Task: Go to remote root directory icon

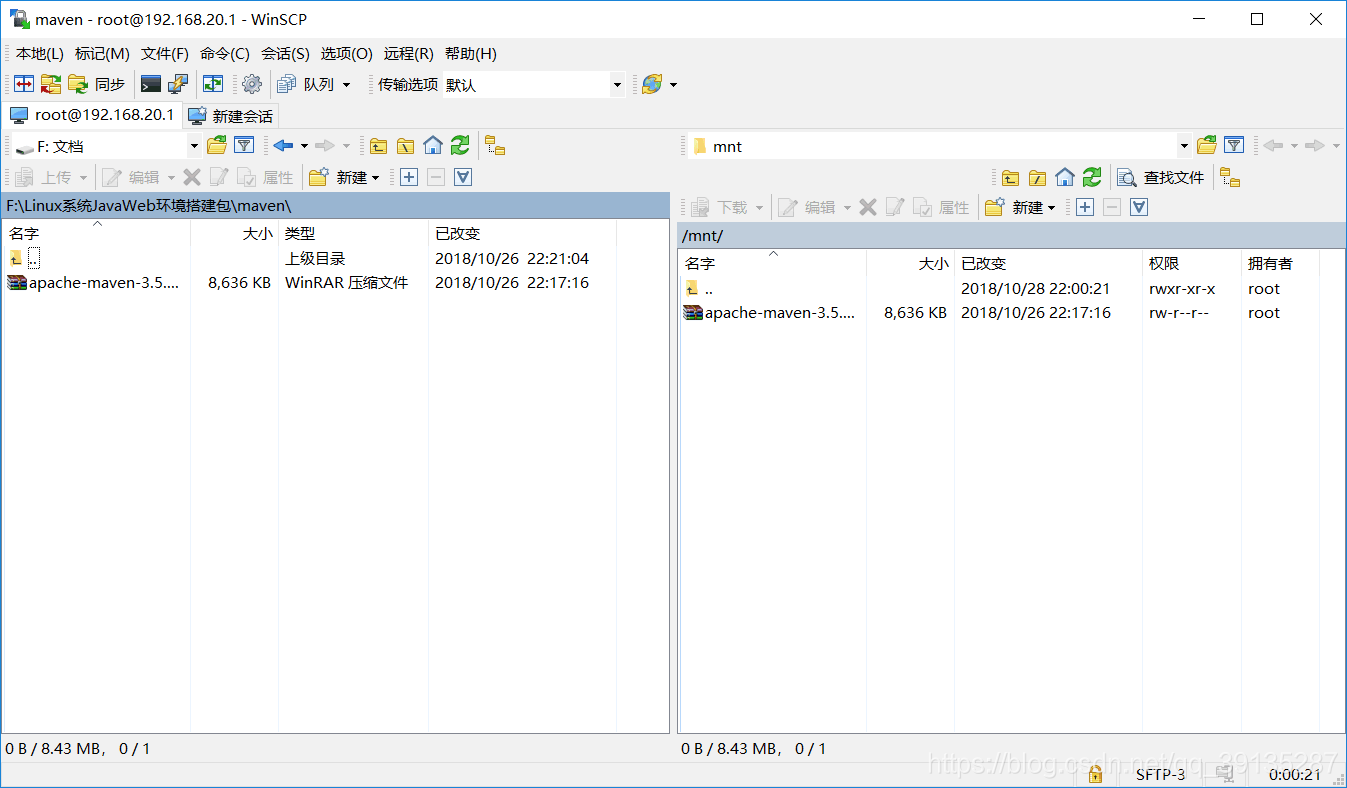Action: [x=1038, y=177]
